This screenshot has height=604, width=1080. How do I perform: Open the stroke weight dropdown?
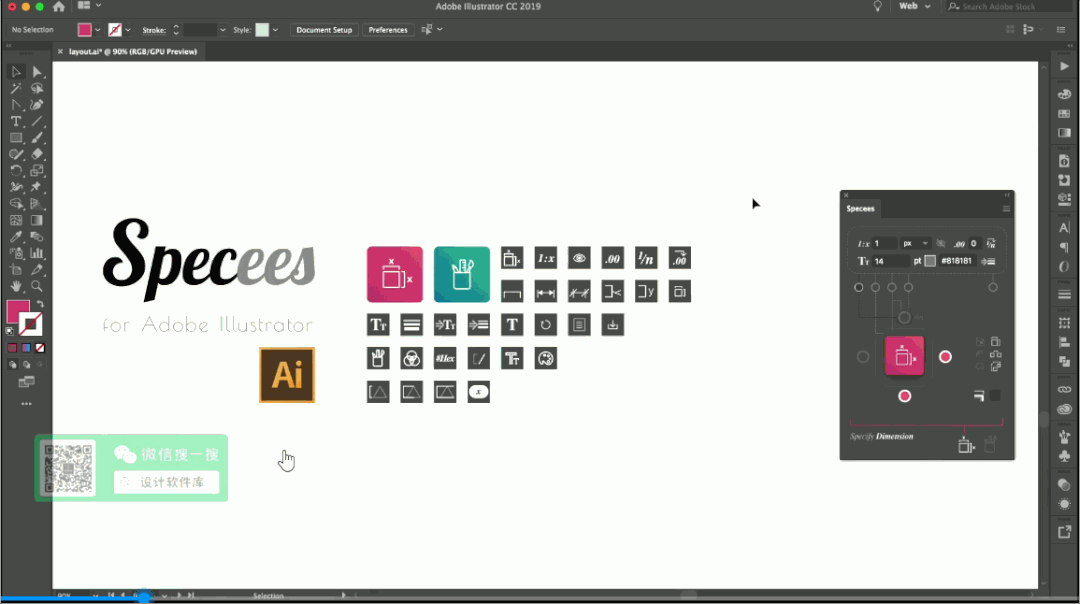222,30
